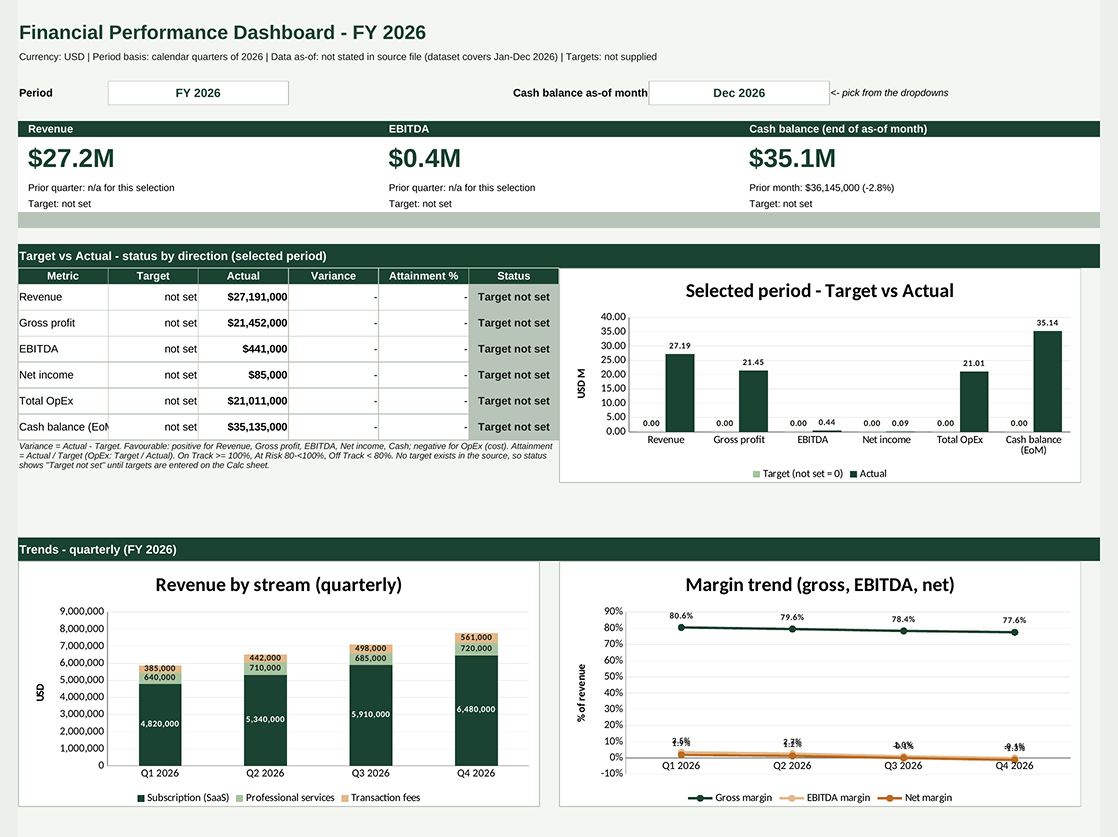Click the Q3 2026 subscription segment 5,910,000
Image resolution: width=1118 pixels, height=837 pixels.
pos(371,715)
